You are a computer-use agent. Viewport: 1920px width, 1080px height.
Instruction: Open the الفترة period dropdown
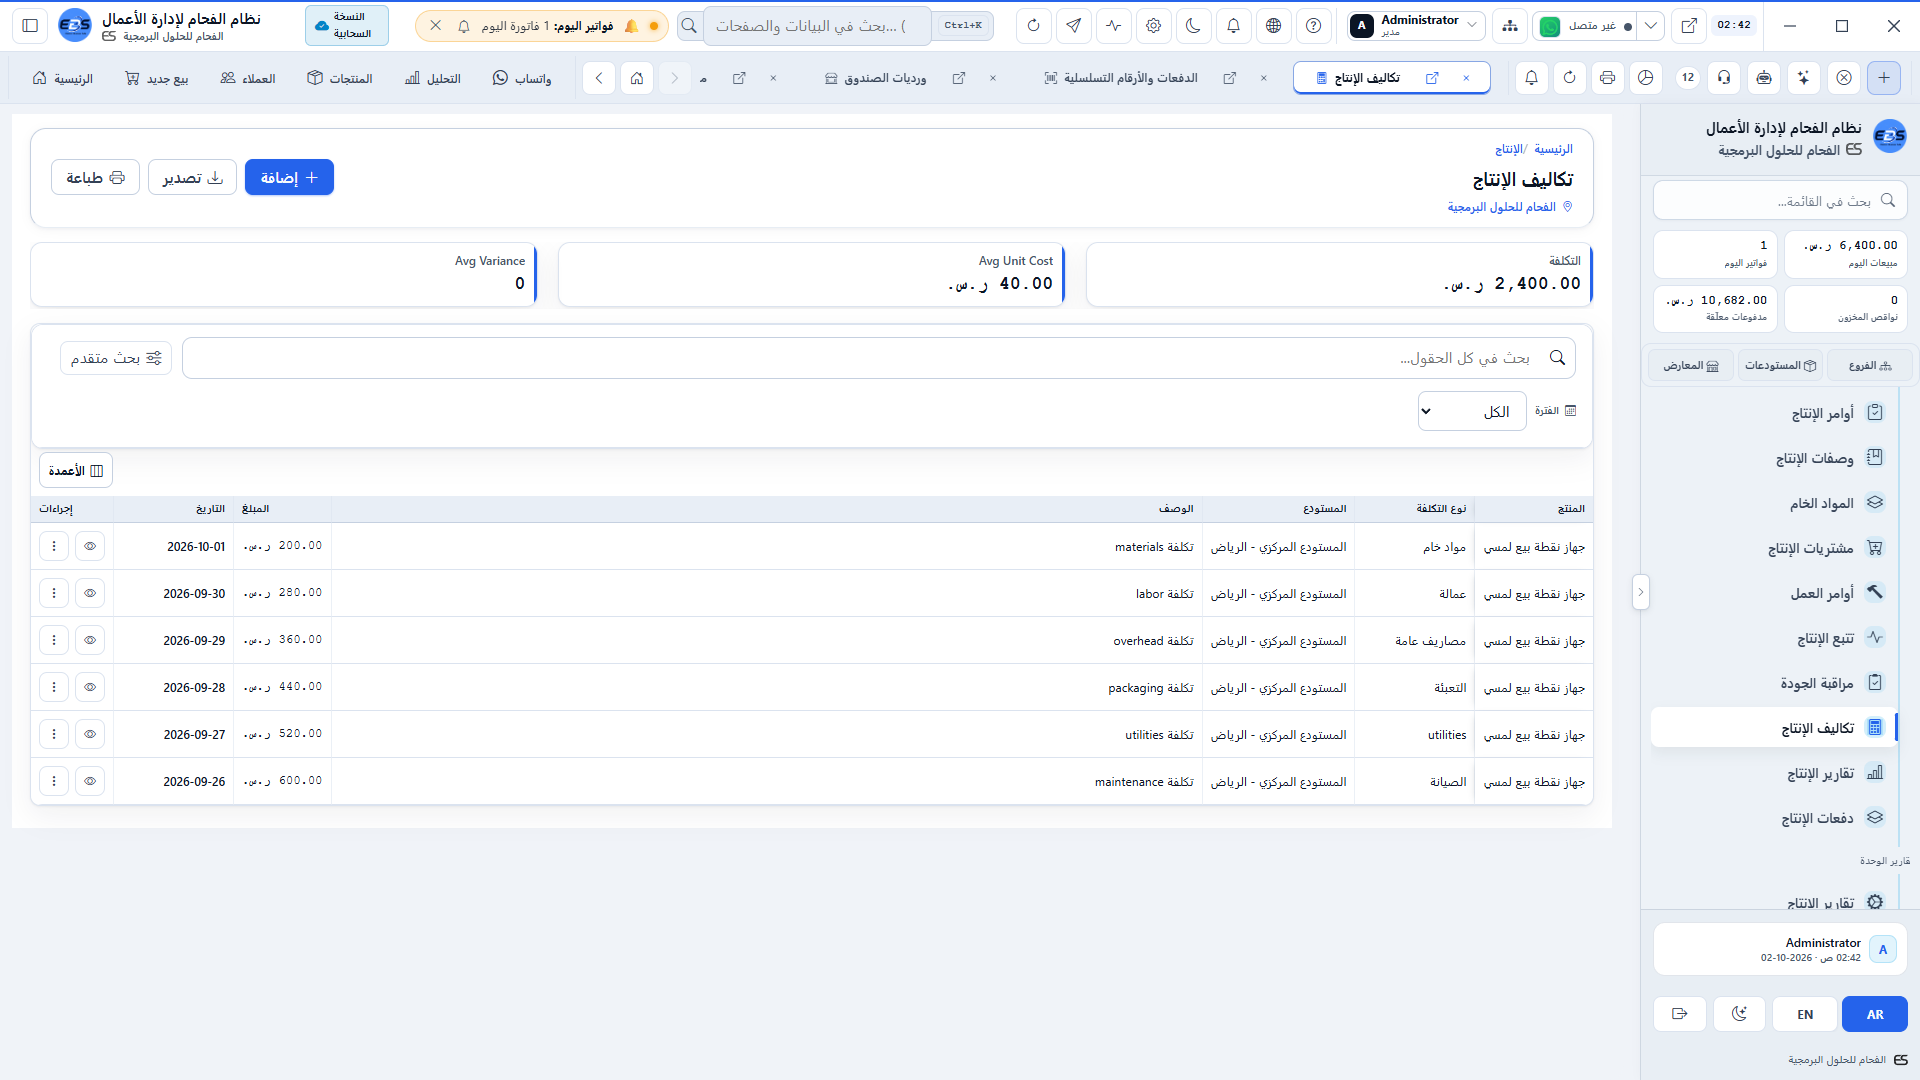click(1472, 412)
